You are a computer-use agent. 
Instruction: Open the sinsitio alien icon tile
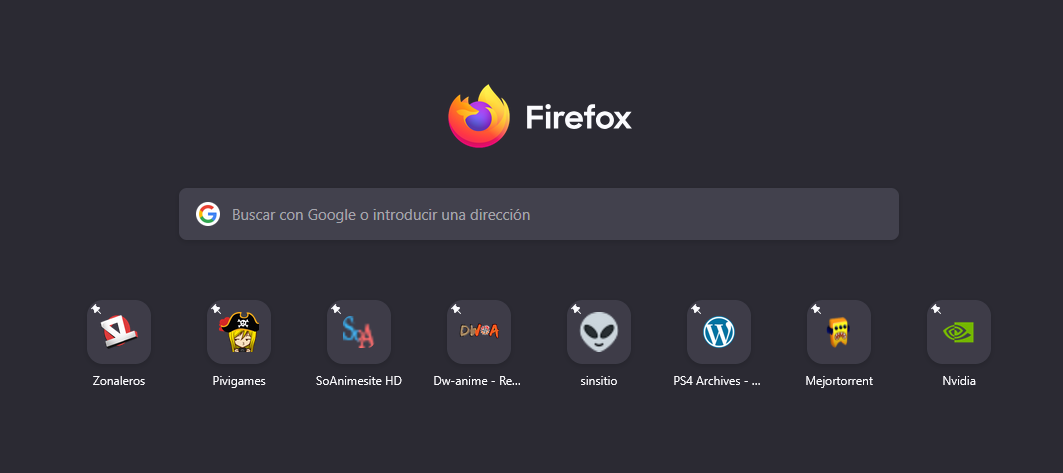point(599,332)
